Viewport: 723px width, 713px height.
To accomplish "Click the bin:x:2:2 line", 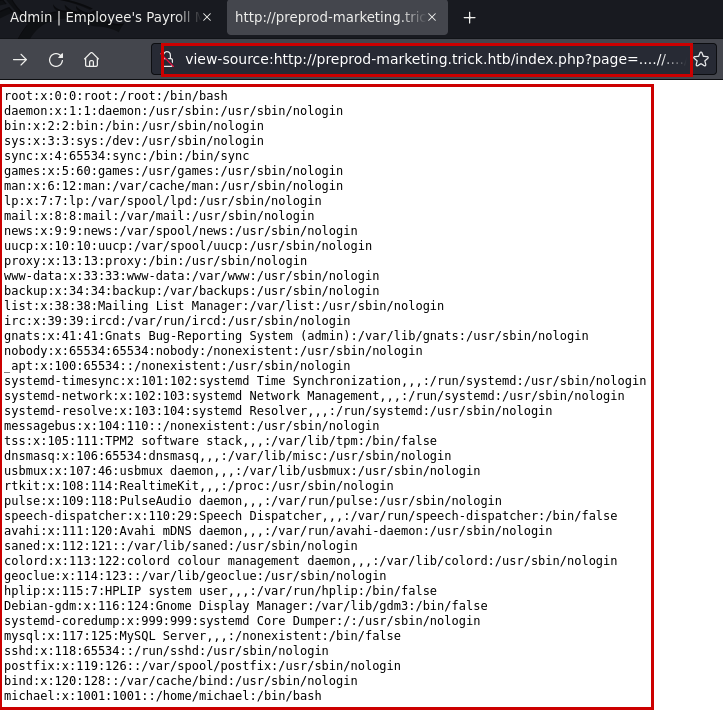I will coord(134,126).
